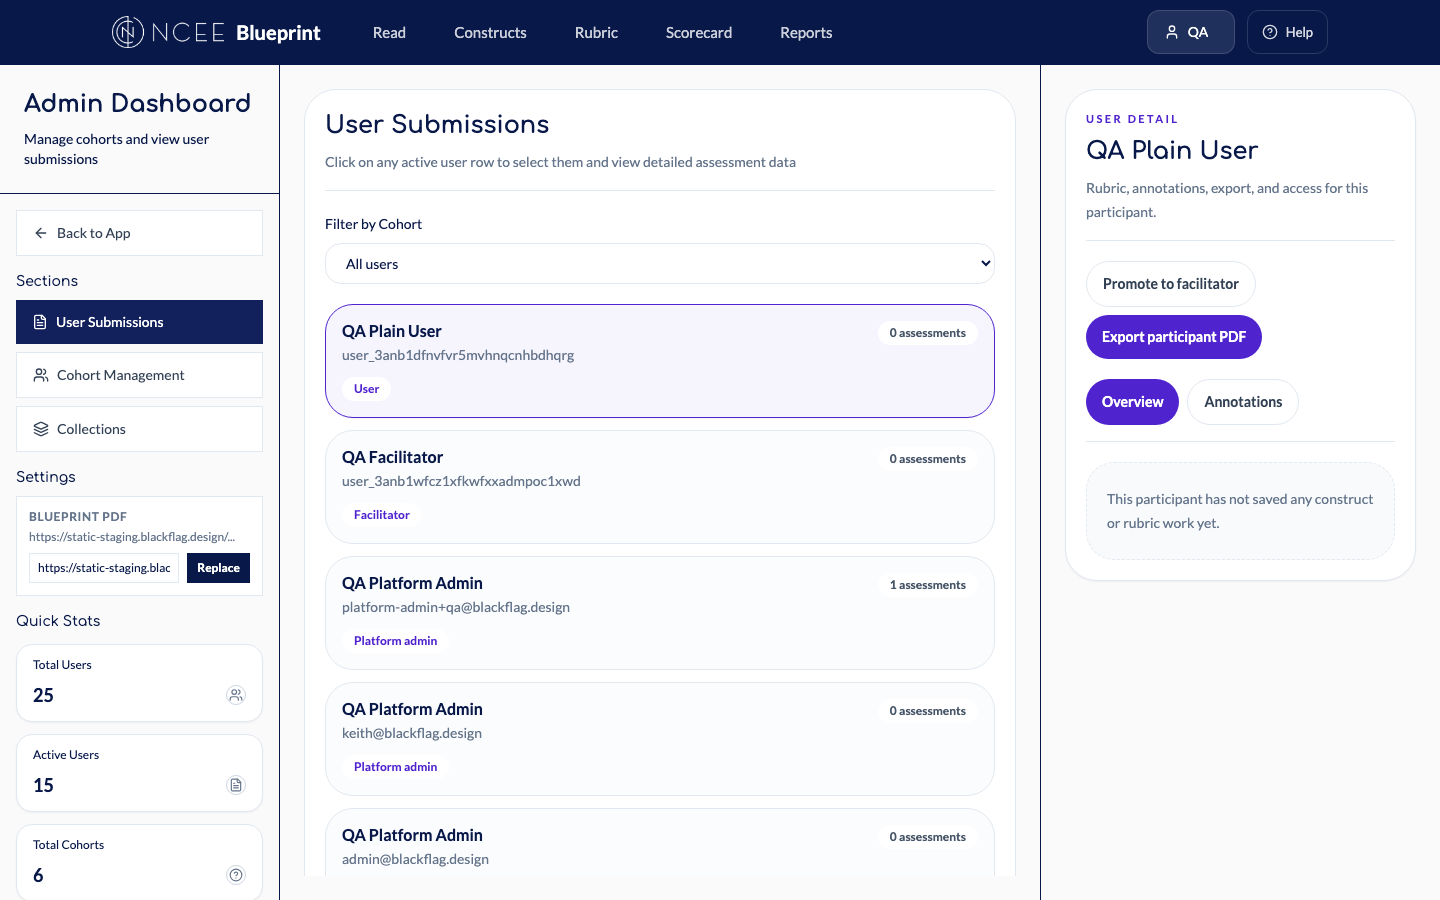Screen dimensions: 1440x900
Task: Click the Cohort Management people icon
Action: pyautogui.click(x=40, y=375)
